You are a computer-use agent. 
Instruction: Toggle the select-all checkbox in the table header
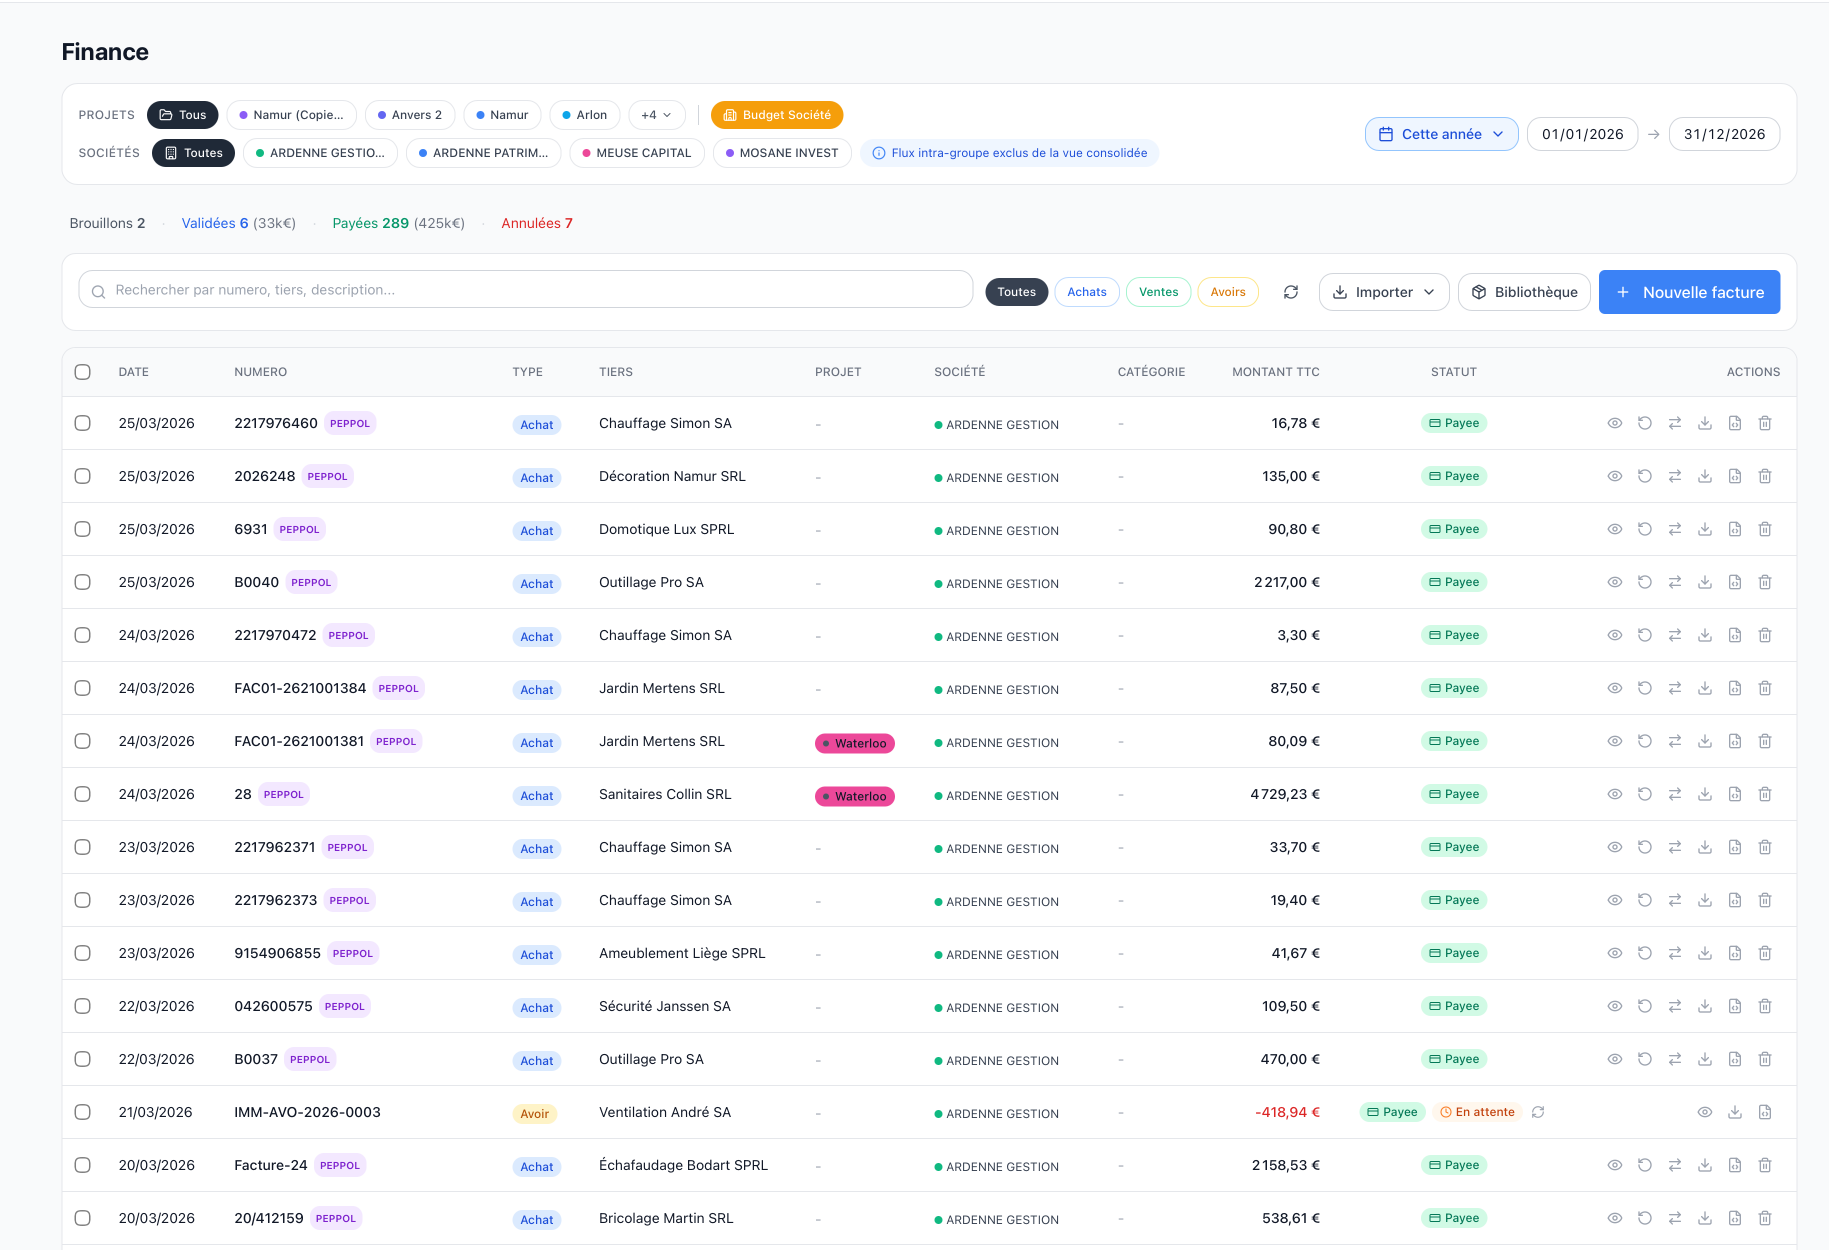83,372
